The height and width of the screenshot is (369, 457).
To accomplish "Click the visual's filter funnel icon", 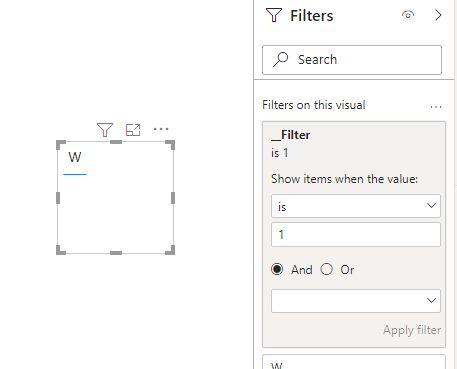I will (105, 130).
